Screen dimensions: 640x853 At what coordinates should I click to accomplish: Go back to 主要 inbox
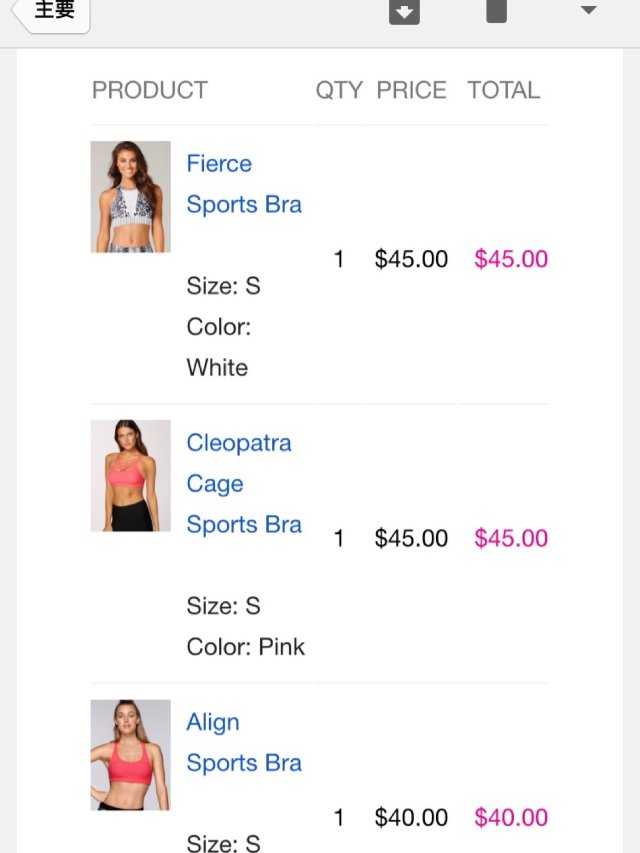52,12
